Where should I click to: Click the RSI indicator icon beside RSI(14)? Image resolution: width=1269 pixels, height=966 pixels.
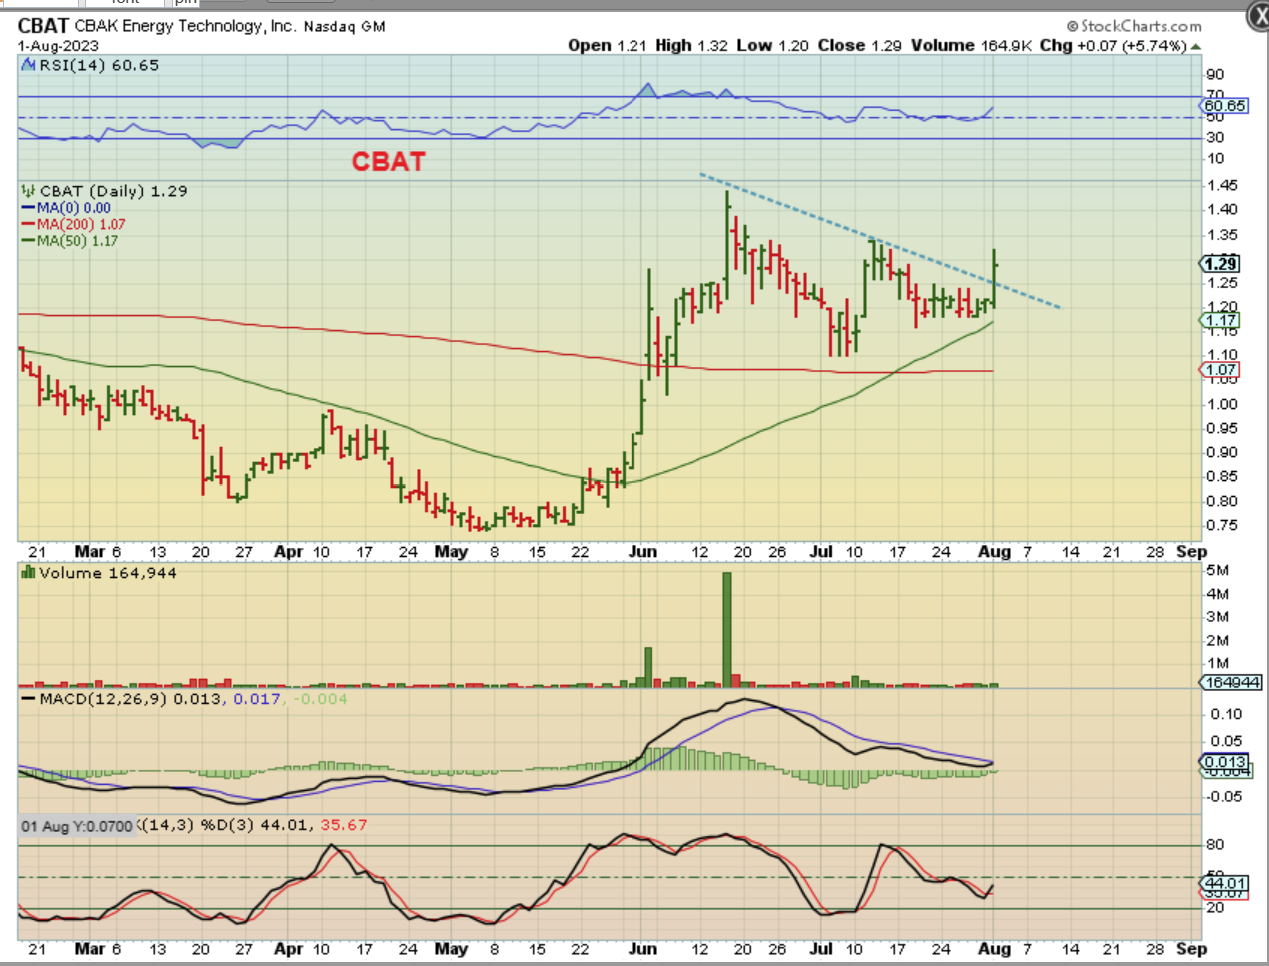click(29, 65)
